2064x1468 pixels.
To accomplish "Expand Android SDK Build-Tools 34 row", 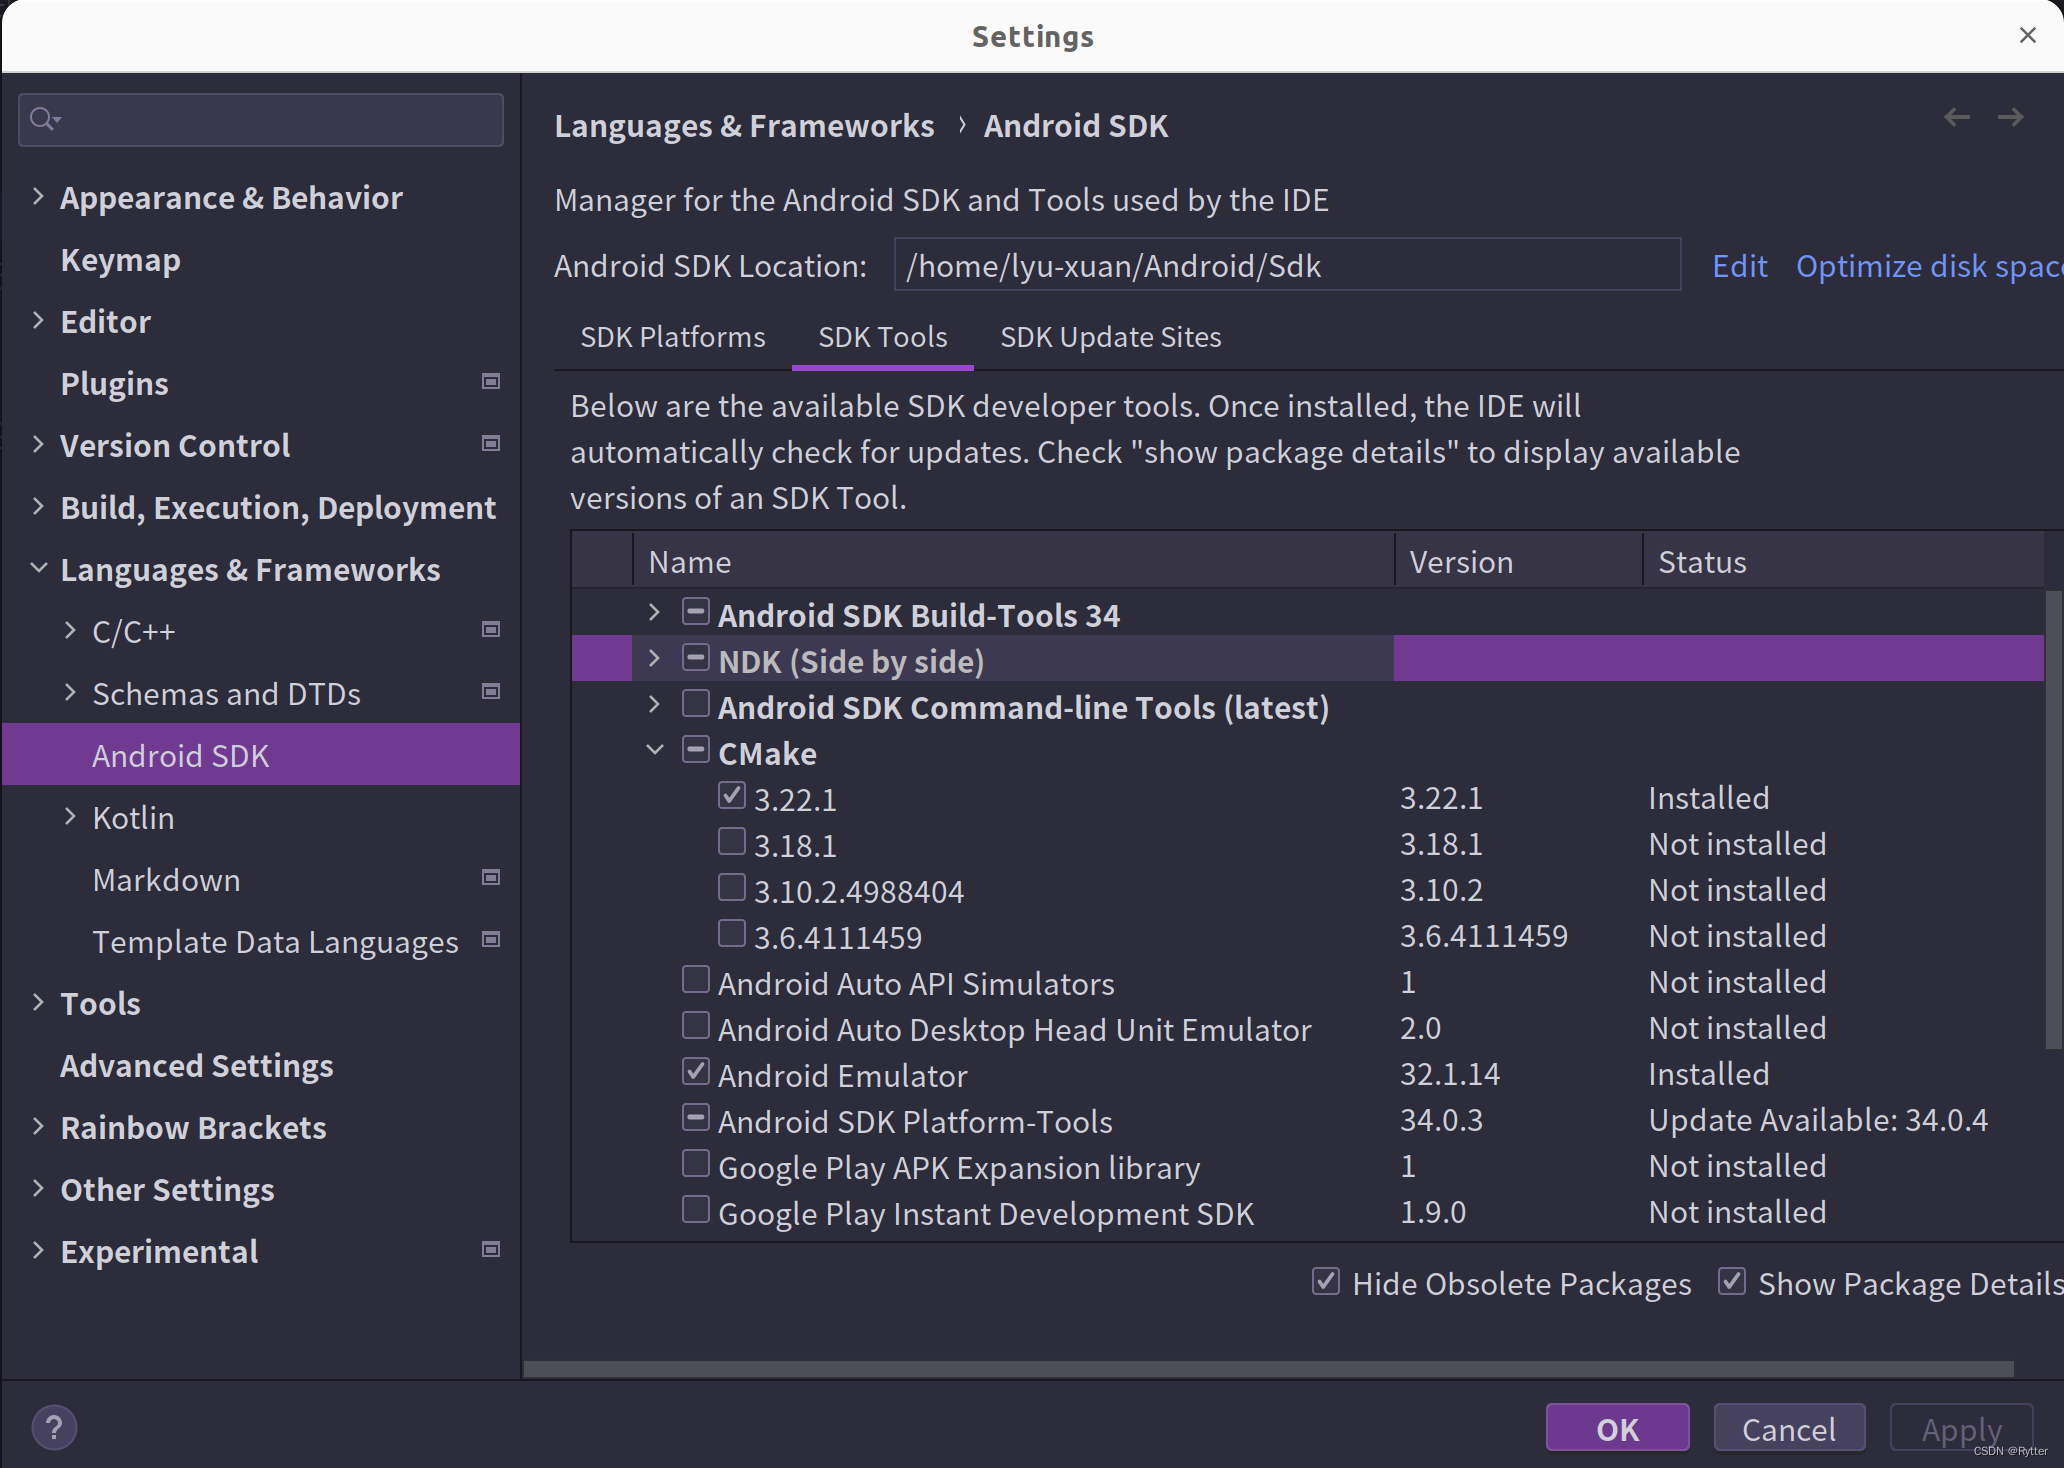I will tap(654, 612).
